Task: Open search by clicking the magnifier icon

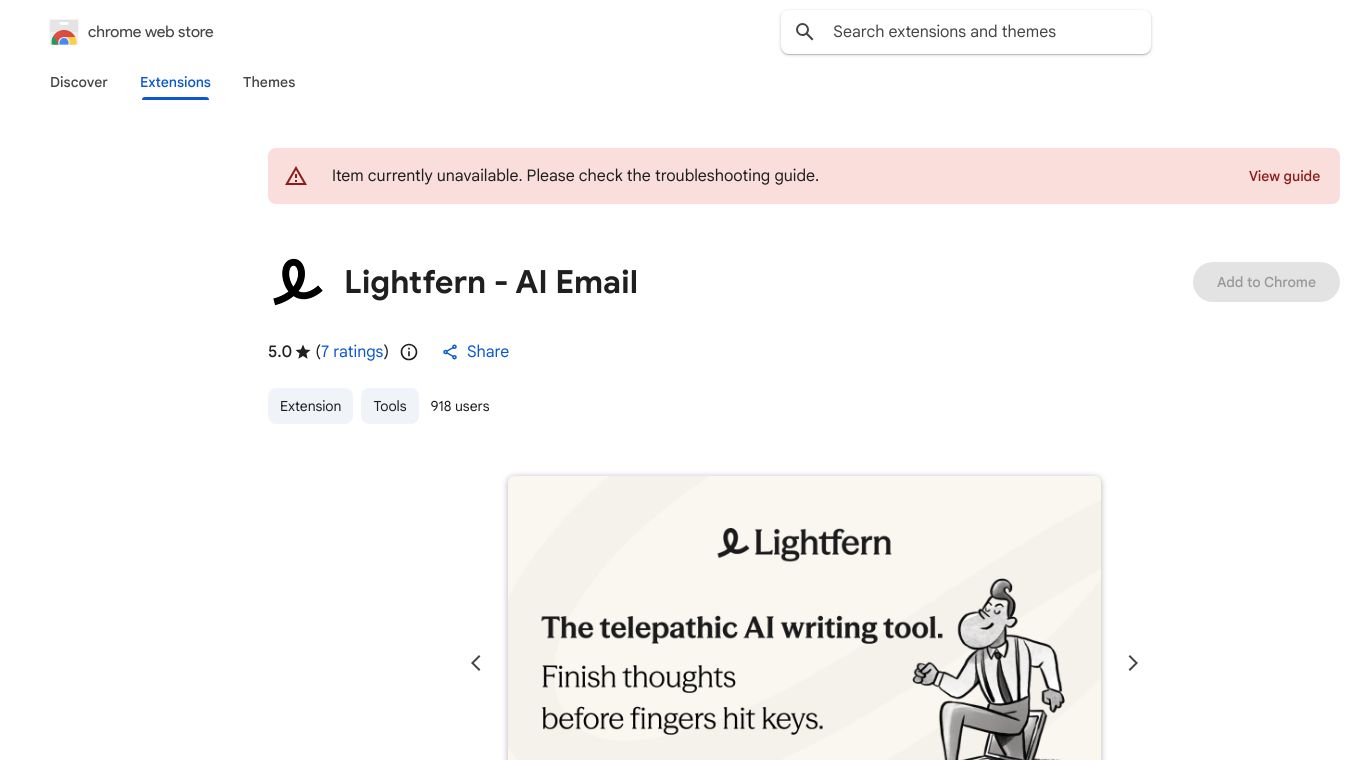Action: (805, 31)
